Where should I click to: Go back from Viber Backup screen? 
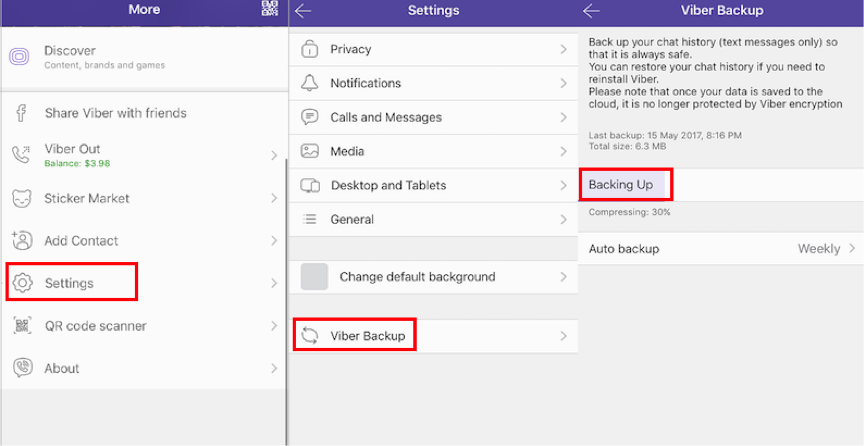pyautogui.click(x=592, y=11)
